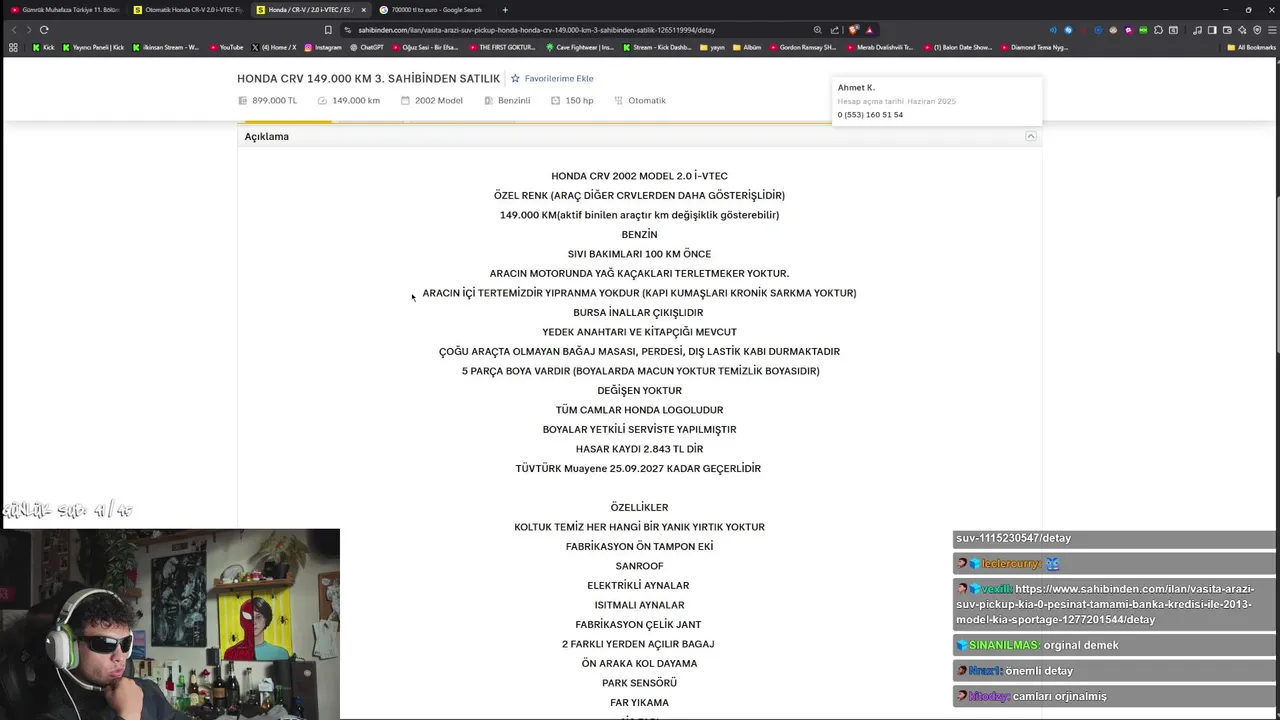Go back with the browser back arrow

click(x=13, y=30)
